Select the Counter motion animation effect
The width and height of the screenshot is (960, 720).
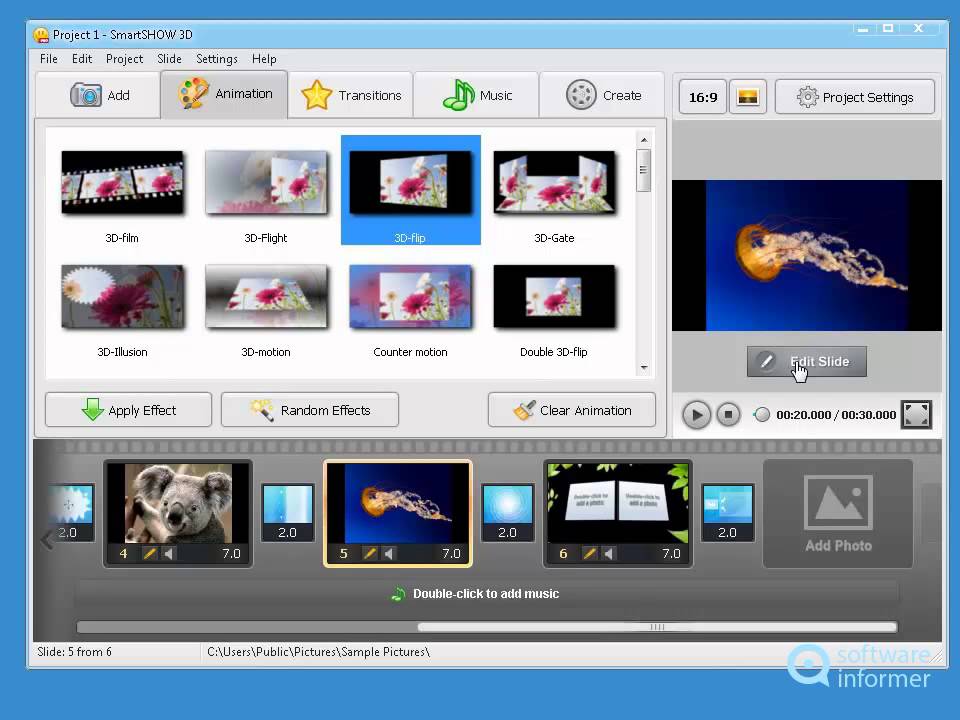click(x=410, y=306)
